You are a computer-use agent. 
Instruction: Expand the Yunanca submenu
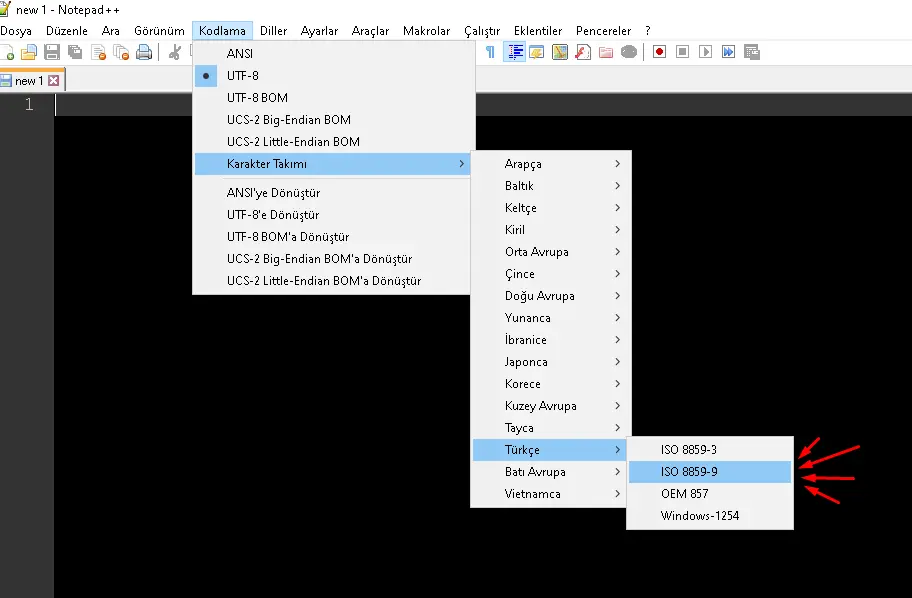pyautogui.click(x=551, y=318)
